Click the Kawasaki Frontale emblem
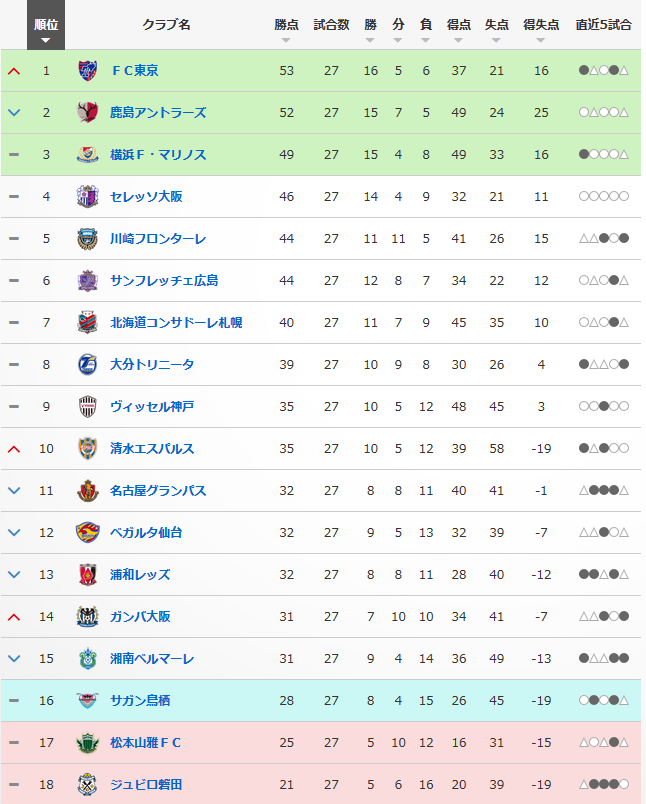The height and width of the screenshot is (804, 646). click(88, 238)
